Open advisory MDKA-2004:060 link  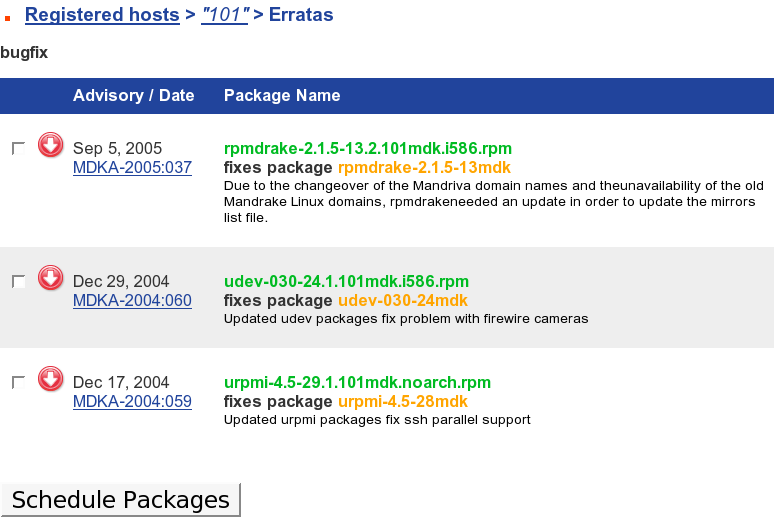(132, 300)
